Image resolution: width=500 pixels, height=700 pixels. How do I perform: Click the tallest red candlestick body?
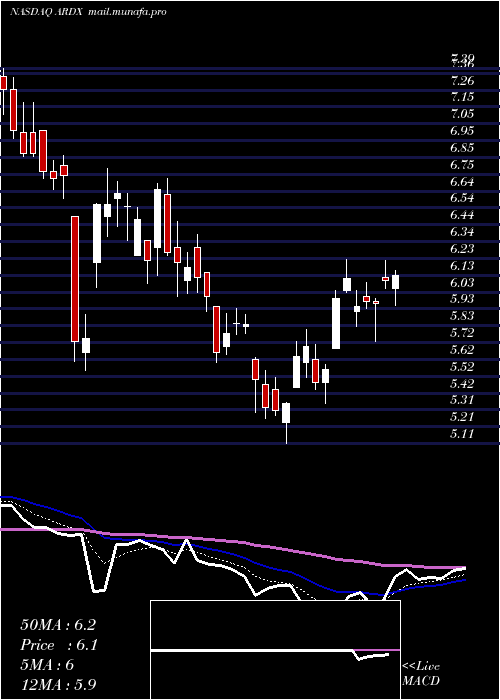(75, 279)
